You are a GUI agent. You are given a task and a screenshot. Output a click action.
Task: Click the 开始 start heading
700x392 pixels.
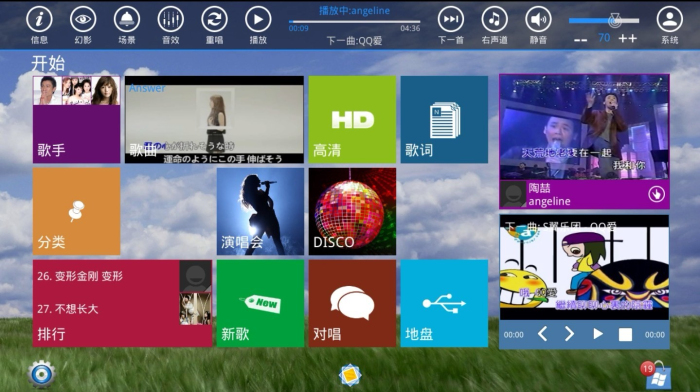pyautogui.click(x=48, y=63)
